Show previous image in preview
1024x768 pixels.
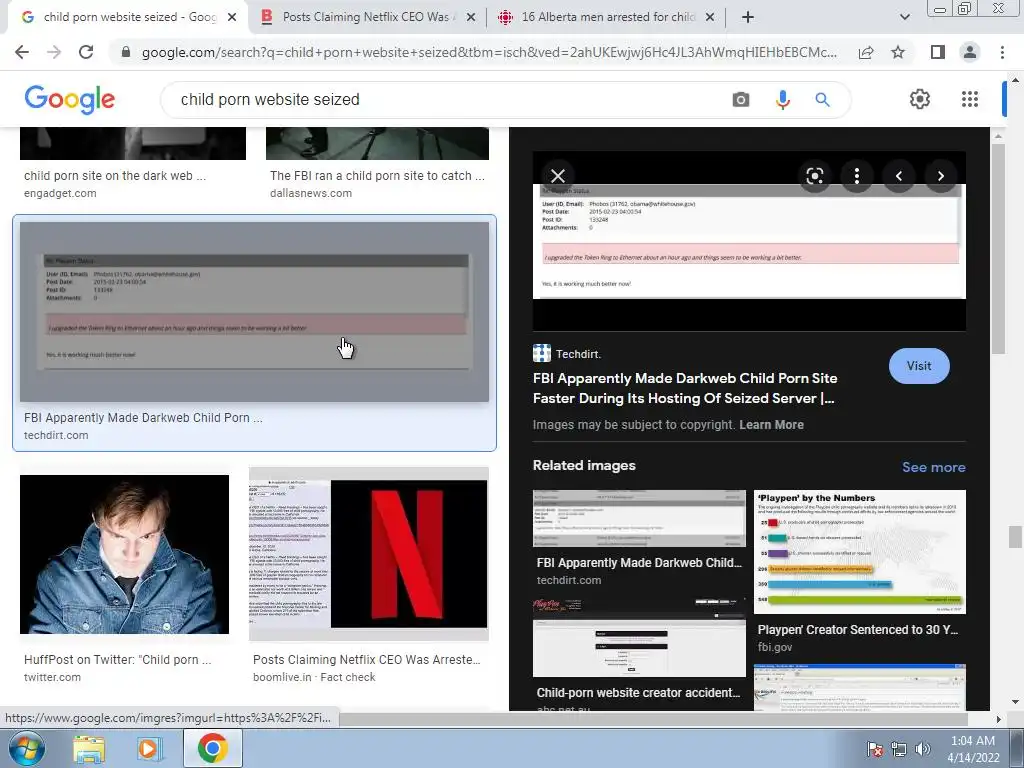click(899, 176)
